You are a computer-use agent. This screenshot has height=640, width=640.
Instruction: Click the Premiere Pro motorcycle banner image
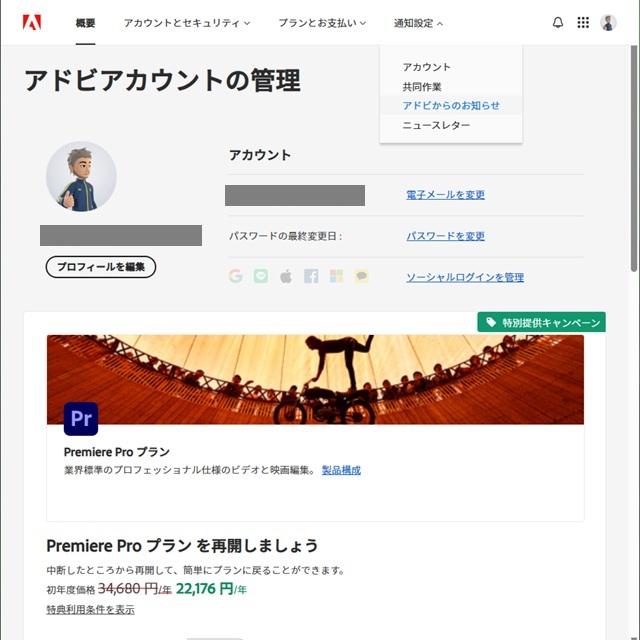(x=315, y=380)
